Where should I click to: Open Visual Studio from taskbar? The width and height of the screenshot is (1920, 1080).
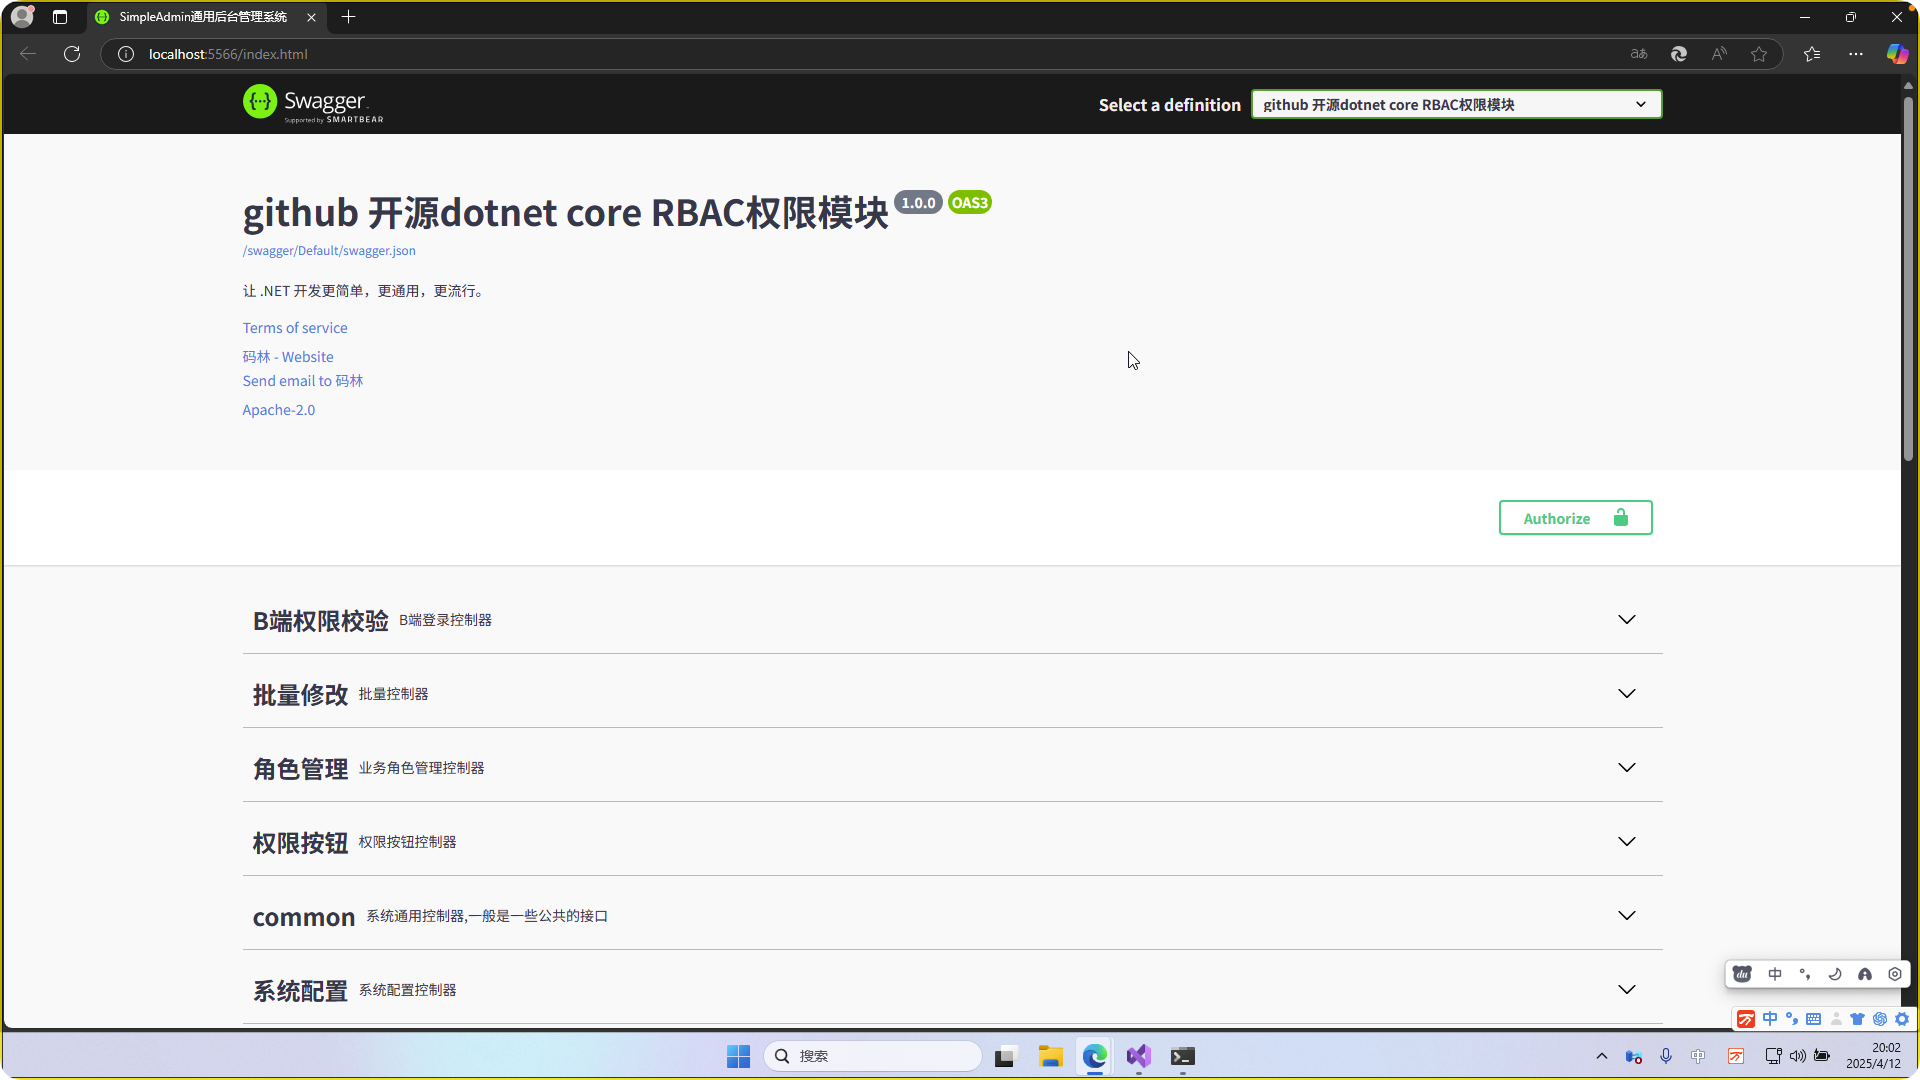pyautogui.click(x=1138, y=1056)
